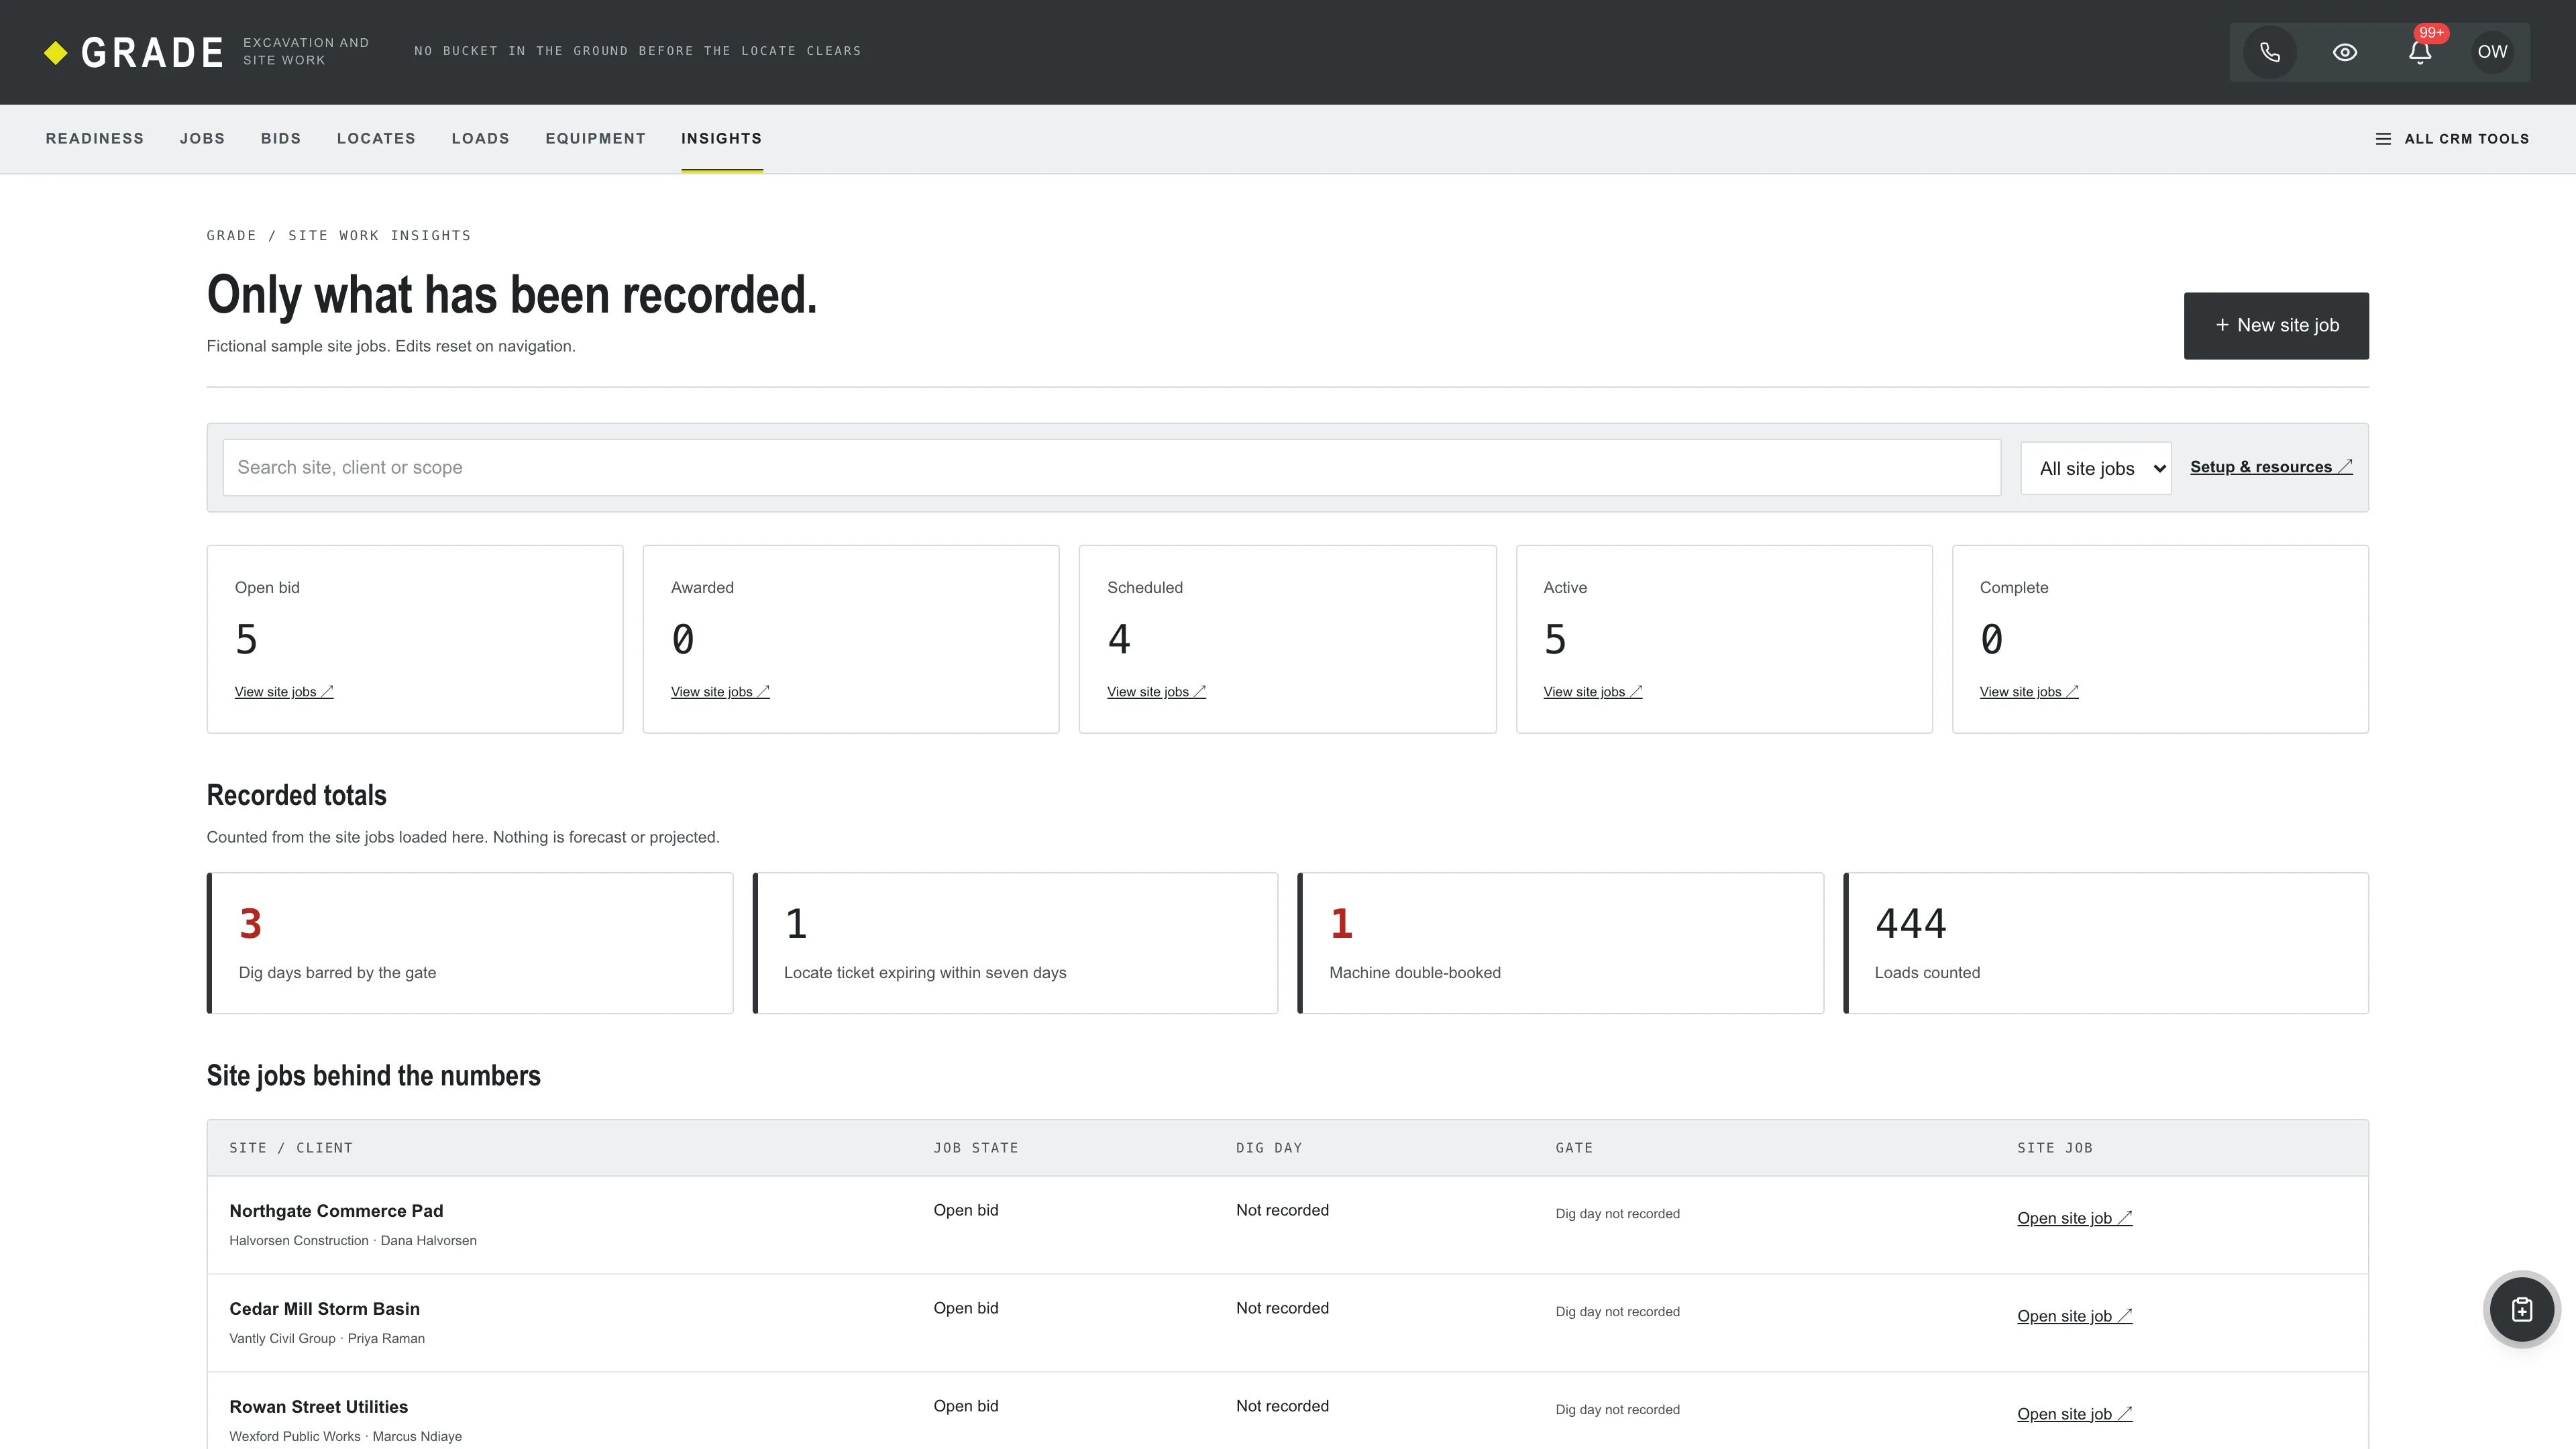Switch to the Equipment tab
The image size is (2576, 1449).
596,139
